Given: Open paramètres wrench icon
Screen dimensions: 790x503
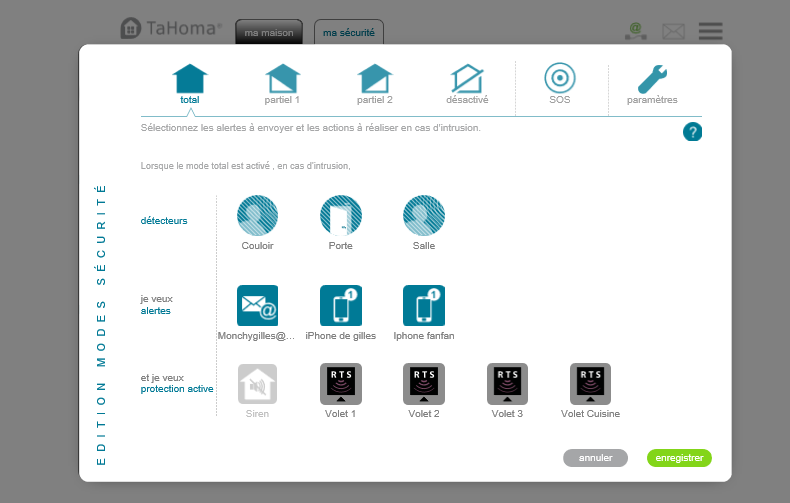Looking at the screenshot, I should tap(652, 80).
